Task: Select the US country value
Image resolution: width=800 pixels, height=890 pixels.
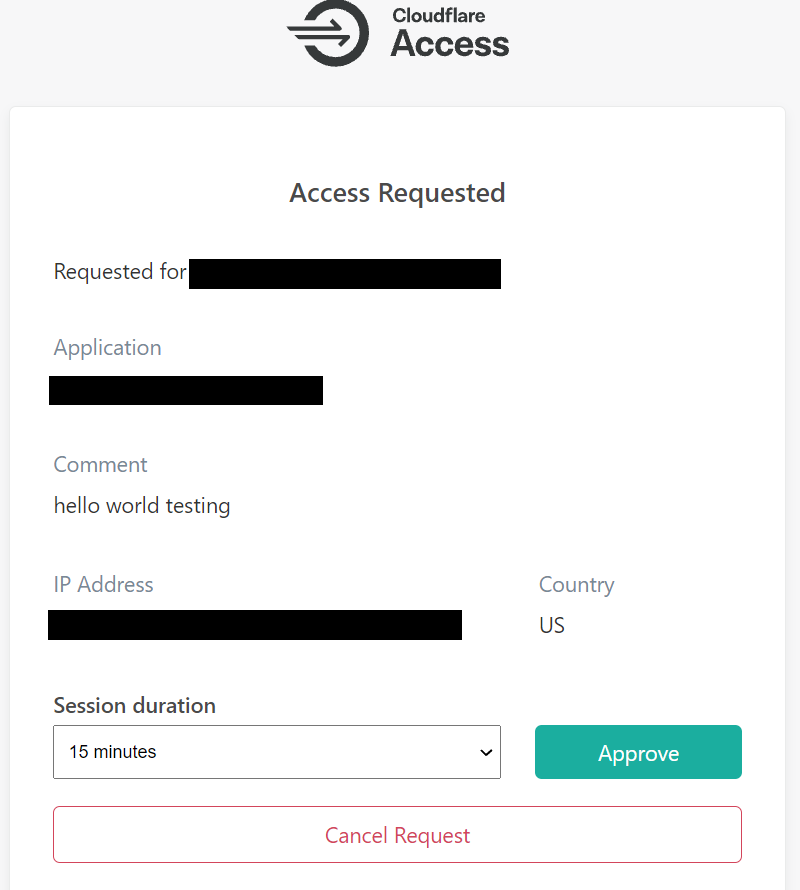Action: pyautogui.click(x=551, y=625)
